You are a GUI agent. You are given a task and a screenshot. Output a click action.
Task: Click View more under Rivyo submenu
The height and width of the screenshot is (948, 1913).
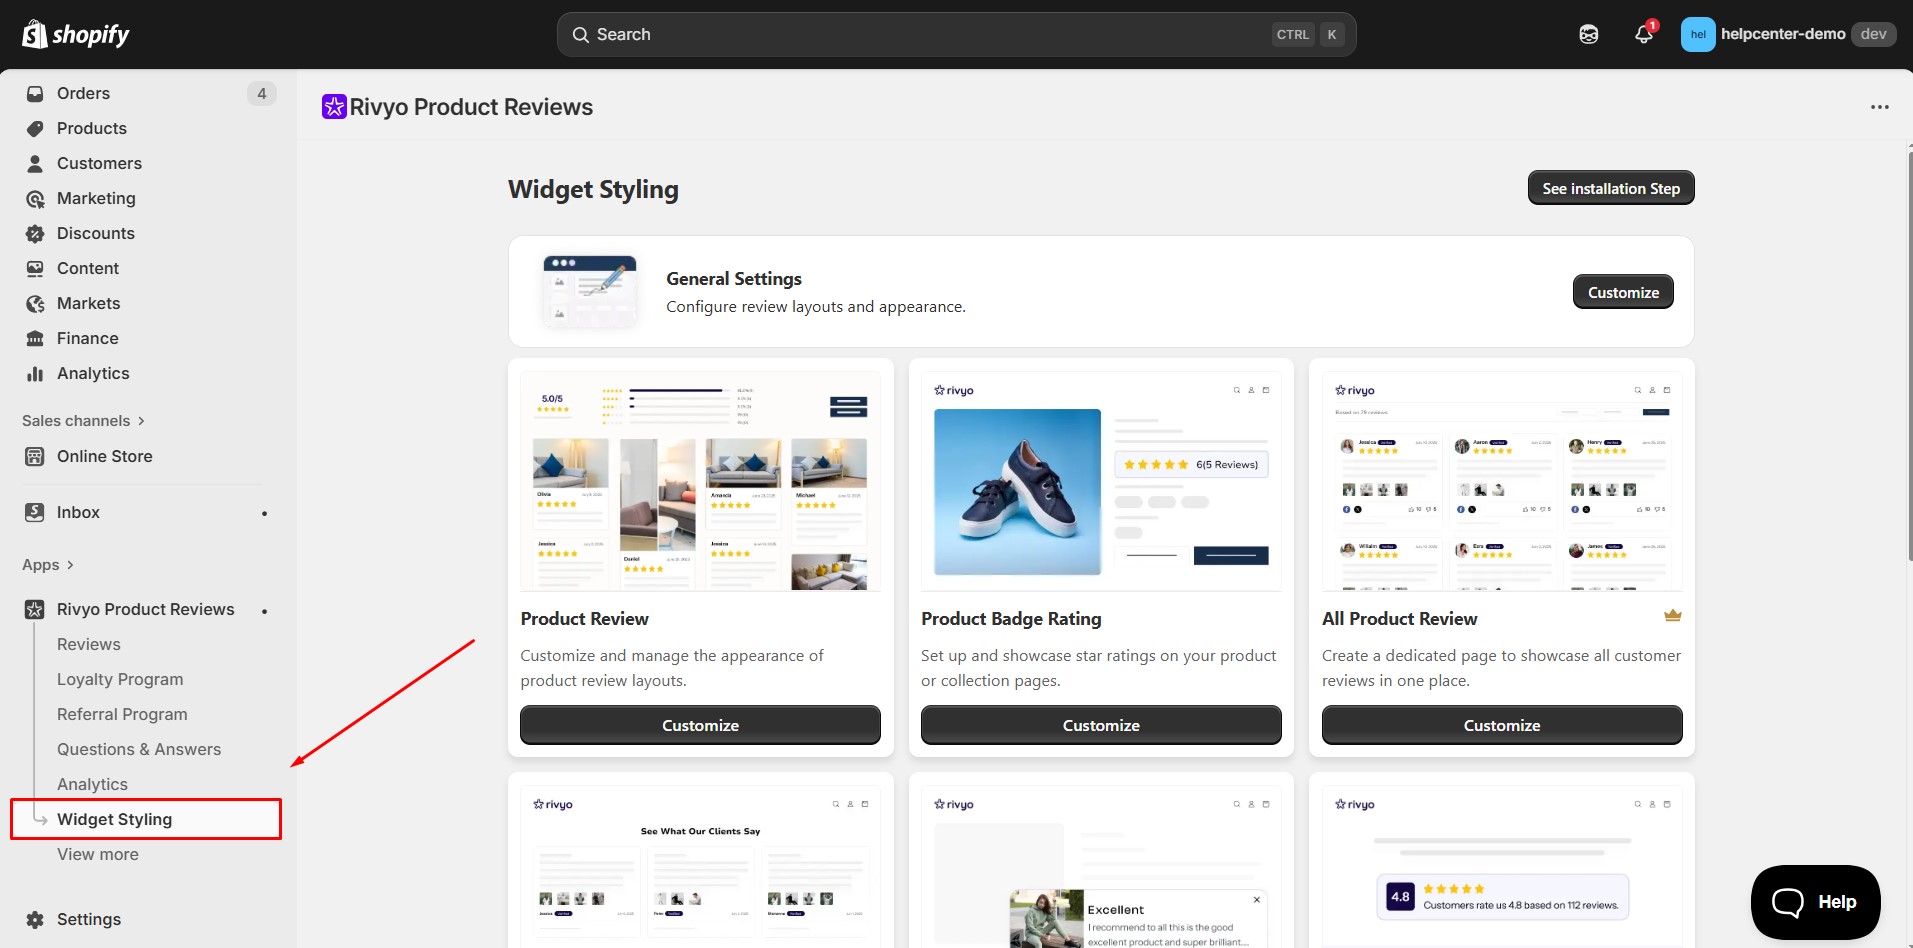97,854
